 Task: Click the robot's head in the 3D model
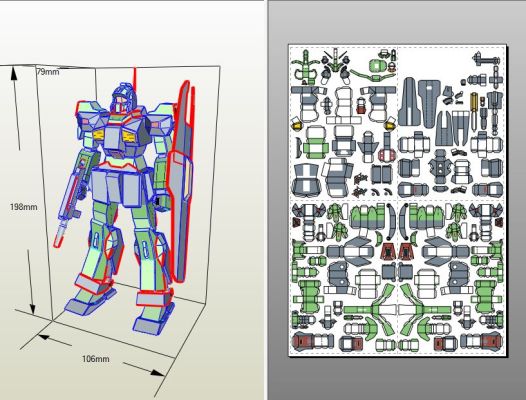coord(123,98)
